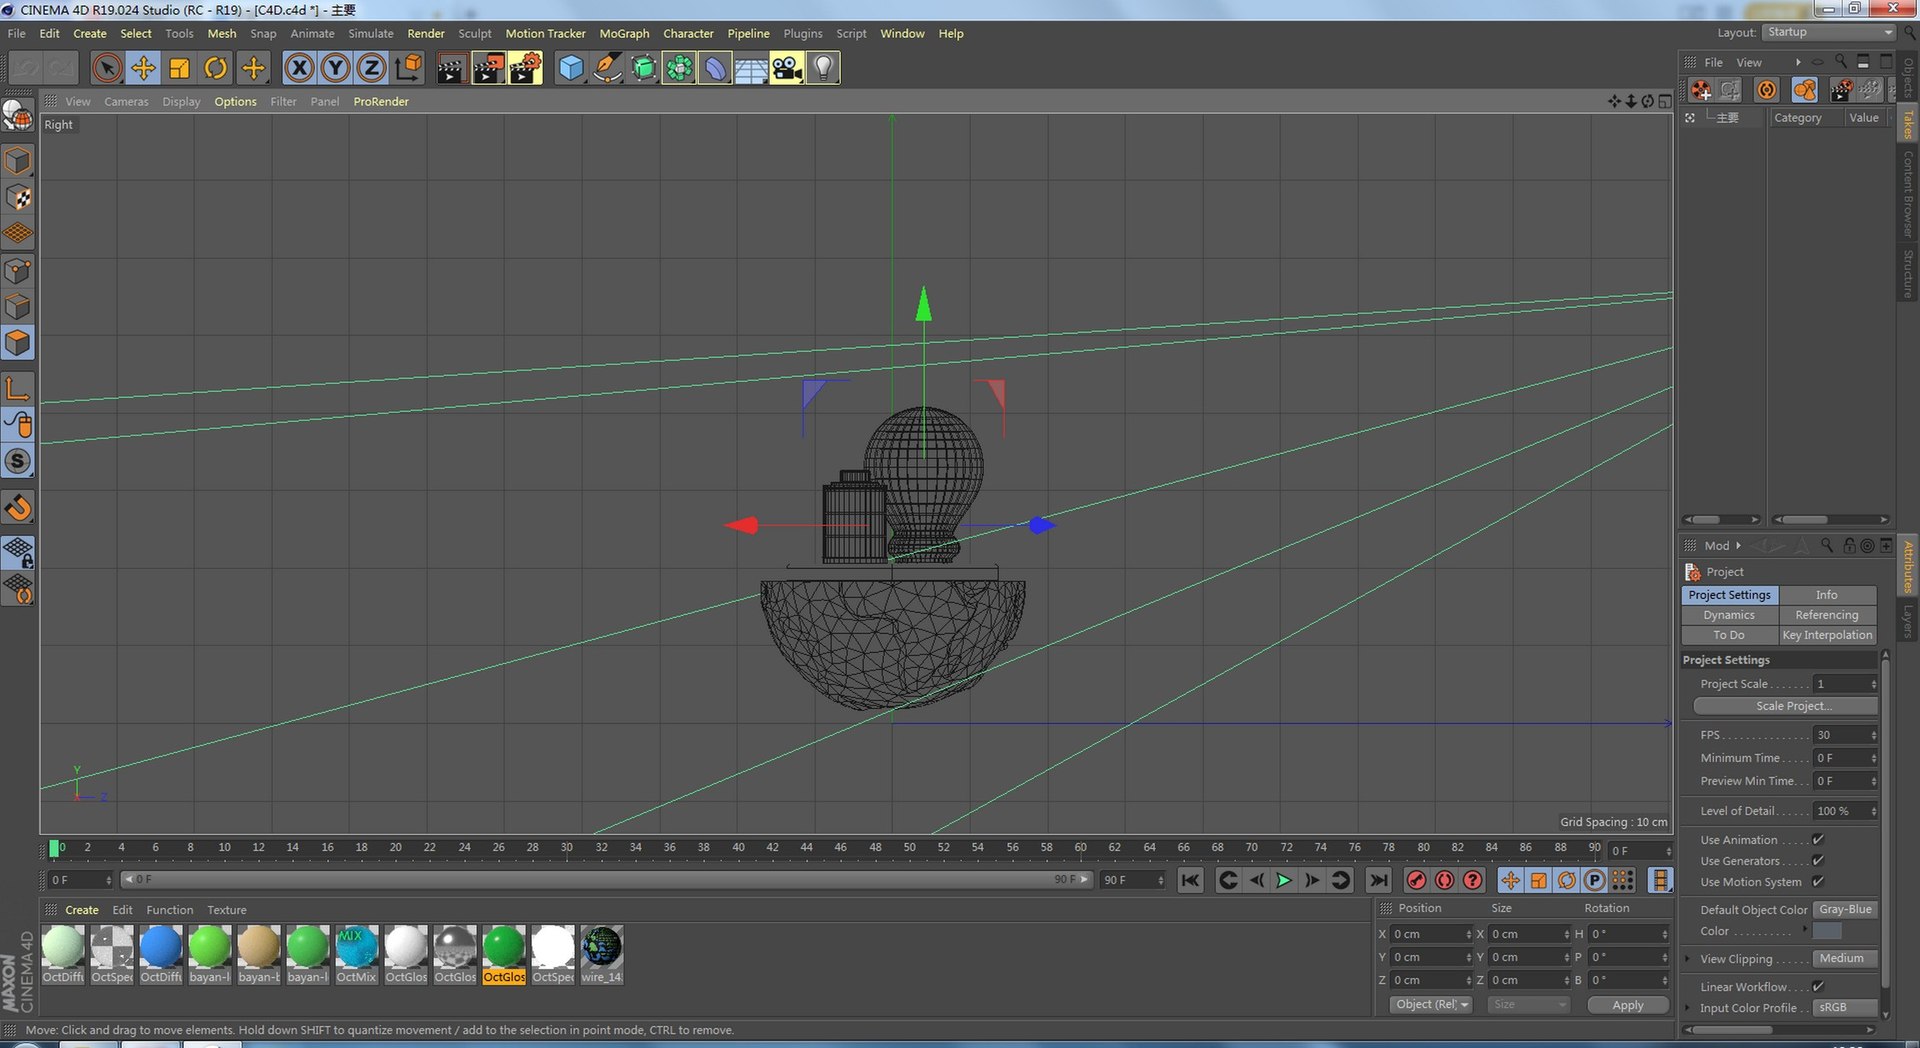Select the Rotate tool icon
The image size is (1920, 1048).
click(x=215, y=68)
